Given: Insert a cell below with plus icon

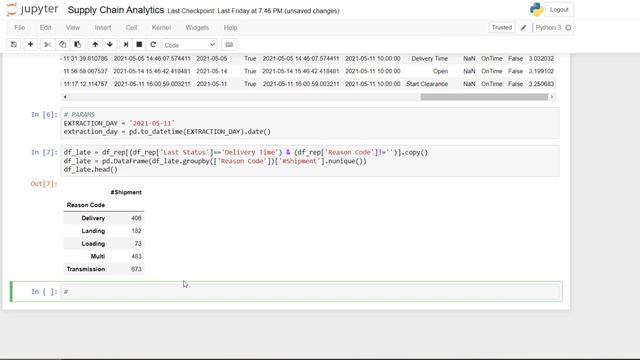Looking at the screenshot, I should click(30, 44).
